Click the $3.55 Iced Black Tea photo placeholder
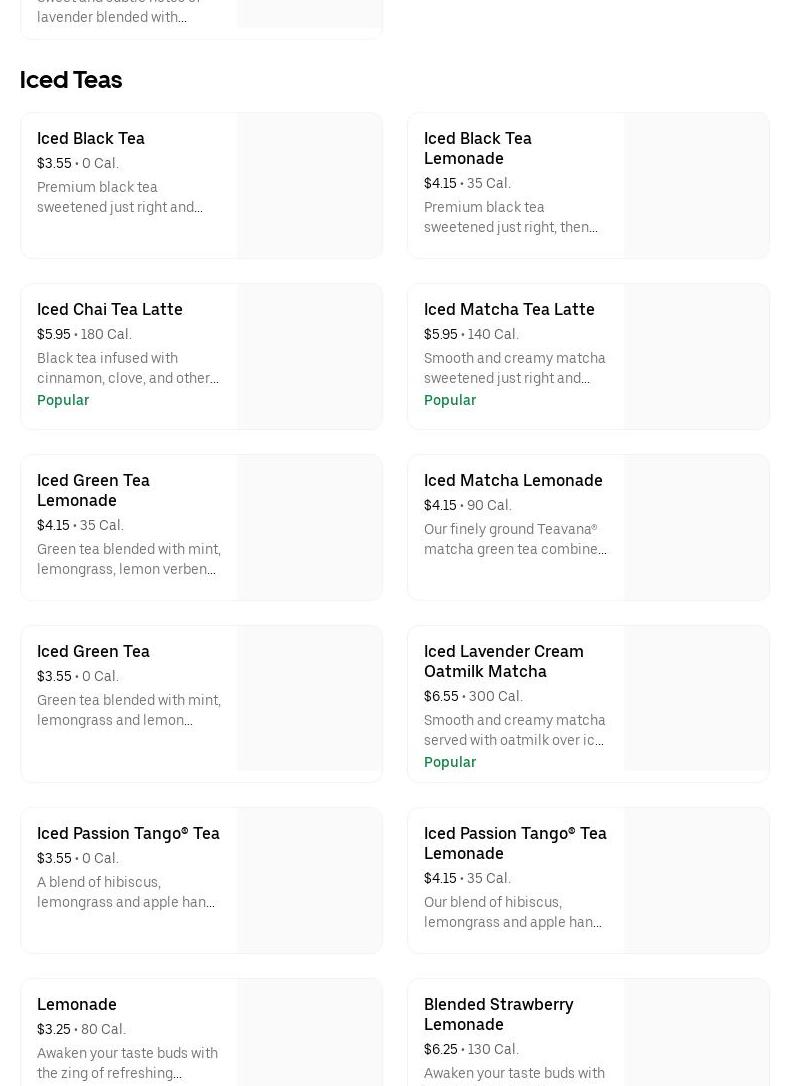Image resolution: width=804 pixels, height=1086 pixels. (310, 186)
